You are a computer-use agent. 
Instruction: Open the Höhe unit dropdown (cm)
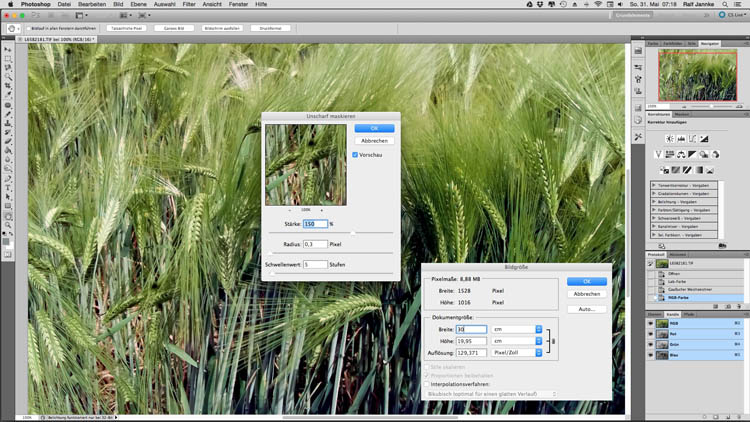517,341
